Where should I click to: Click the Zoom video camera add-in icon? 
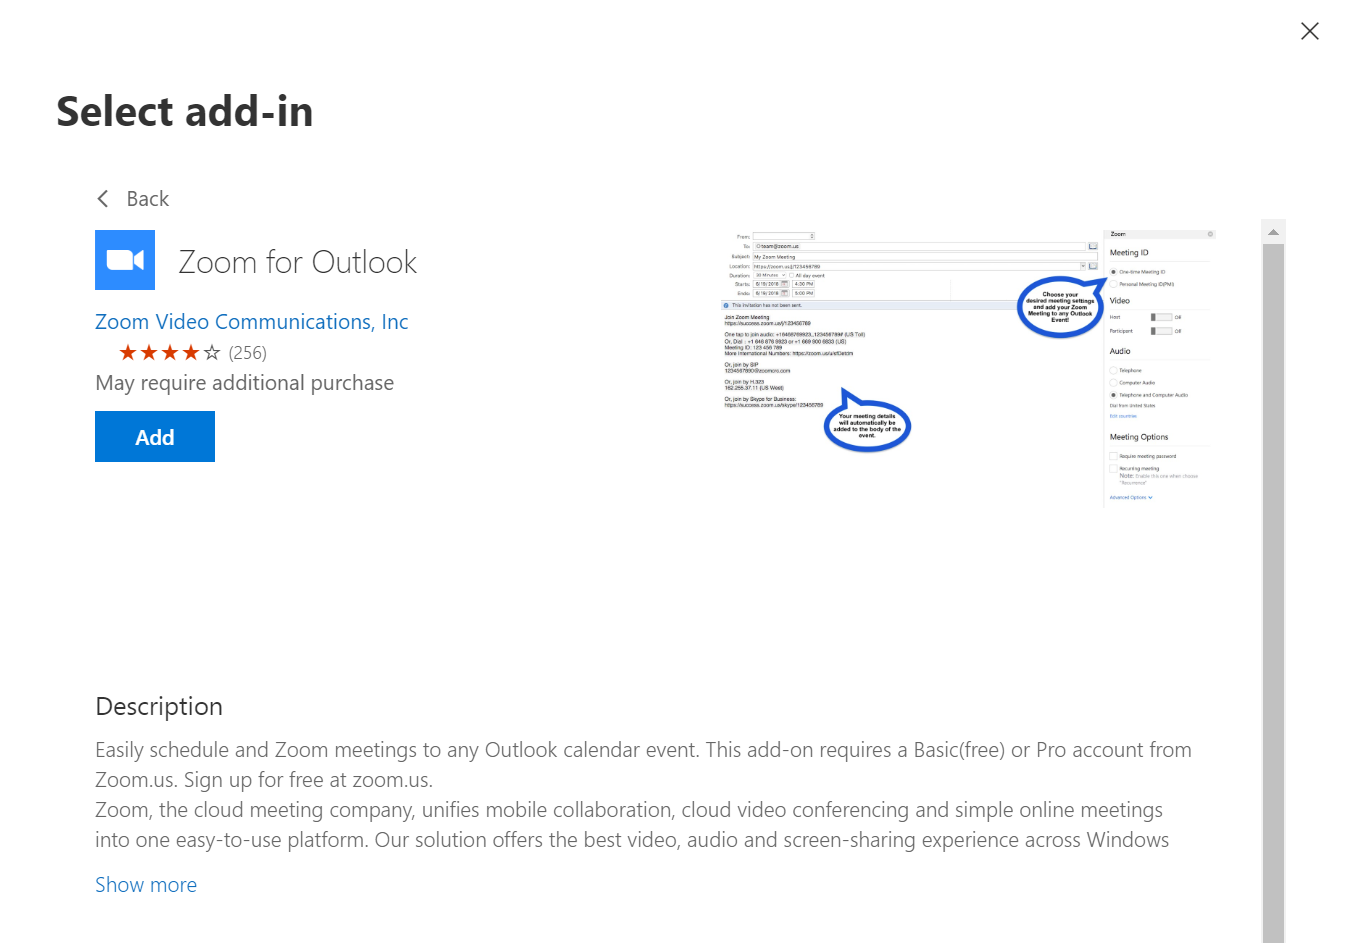[124, 260]
